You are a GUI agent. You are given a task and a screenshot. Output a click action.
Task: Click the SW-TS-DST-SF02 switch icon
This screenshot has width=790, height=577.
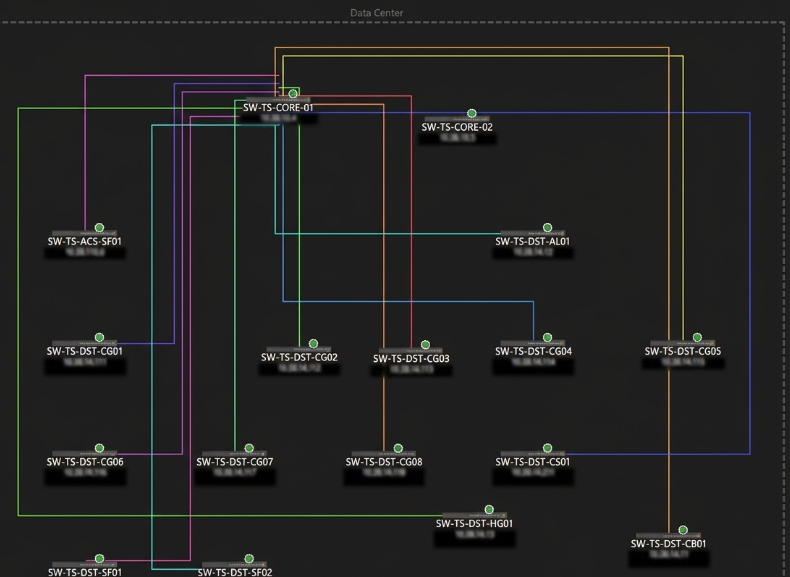click(234, 565)
